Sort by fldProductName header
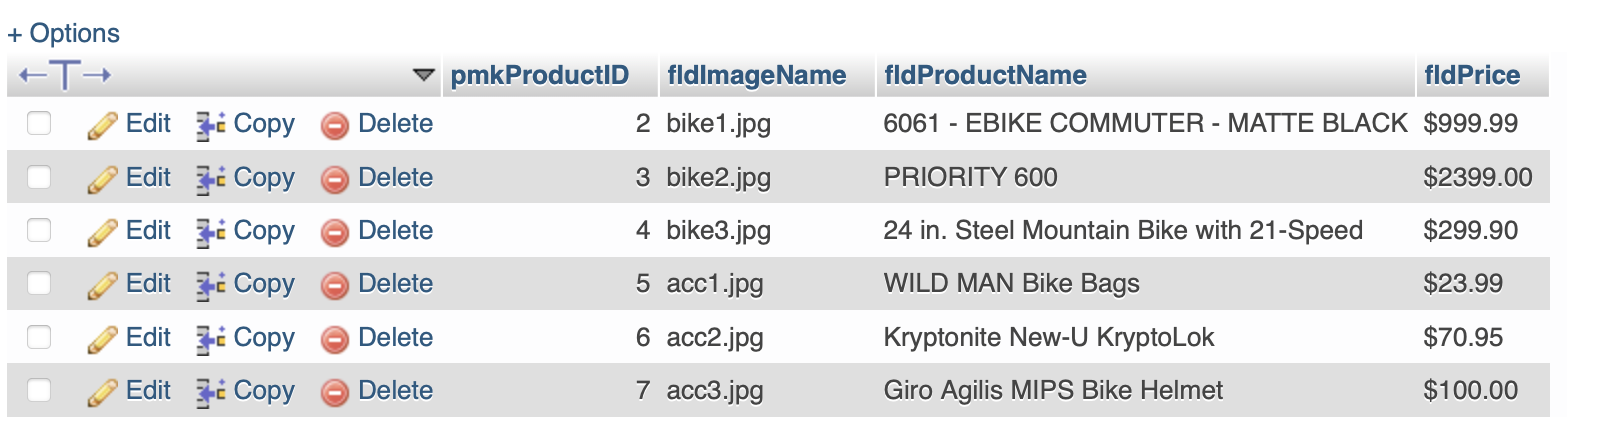This screenshot has width=1602, height=448. [985, 75]
